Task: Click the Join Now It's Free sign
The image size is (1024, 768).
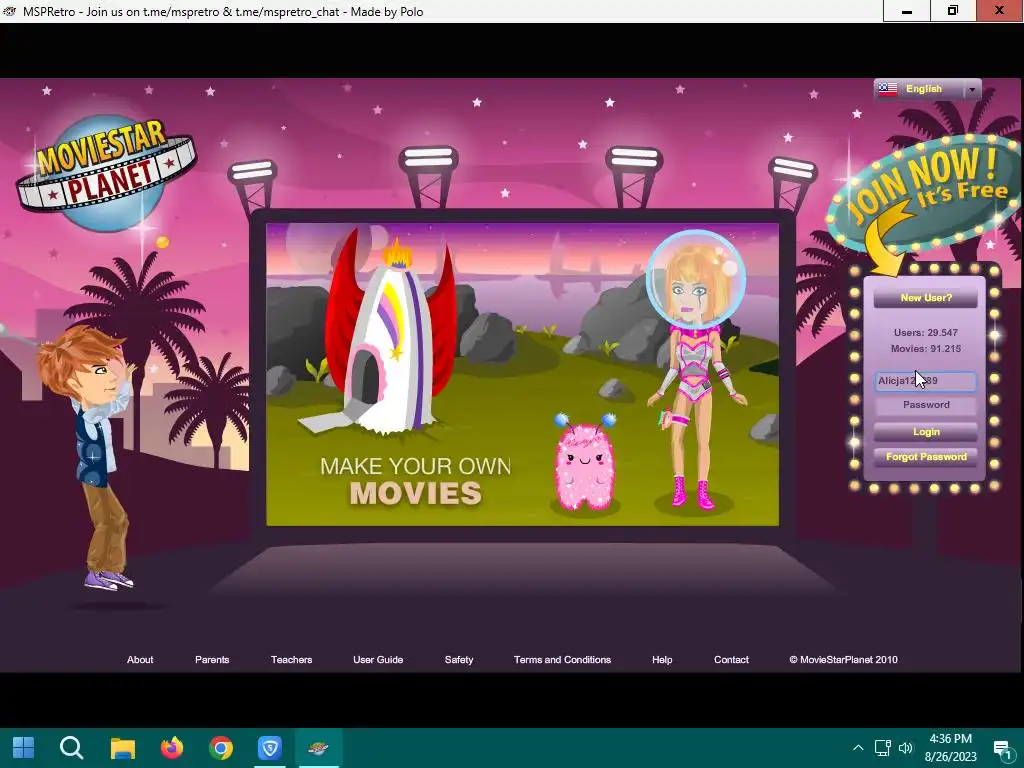Action: [x=926, y=194]
